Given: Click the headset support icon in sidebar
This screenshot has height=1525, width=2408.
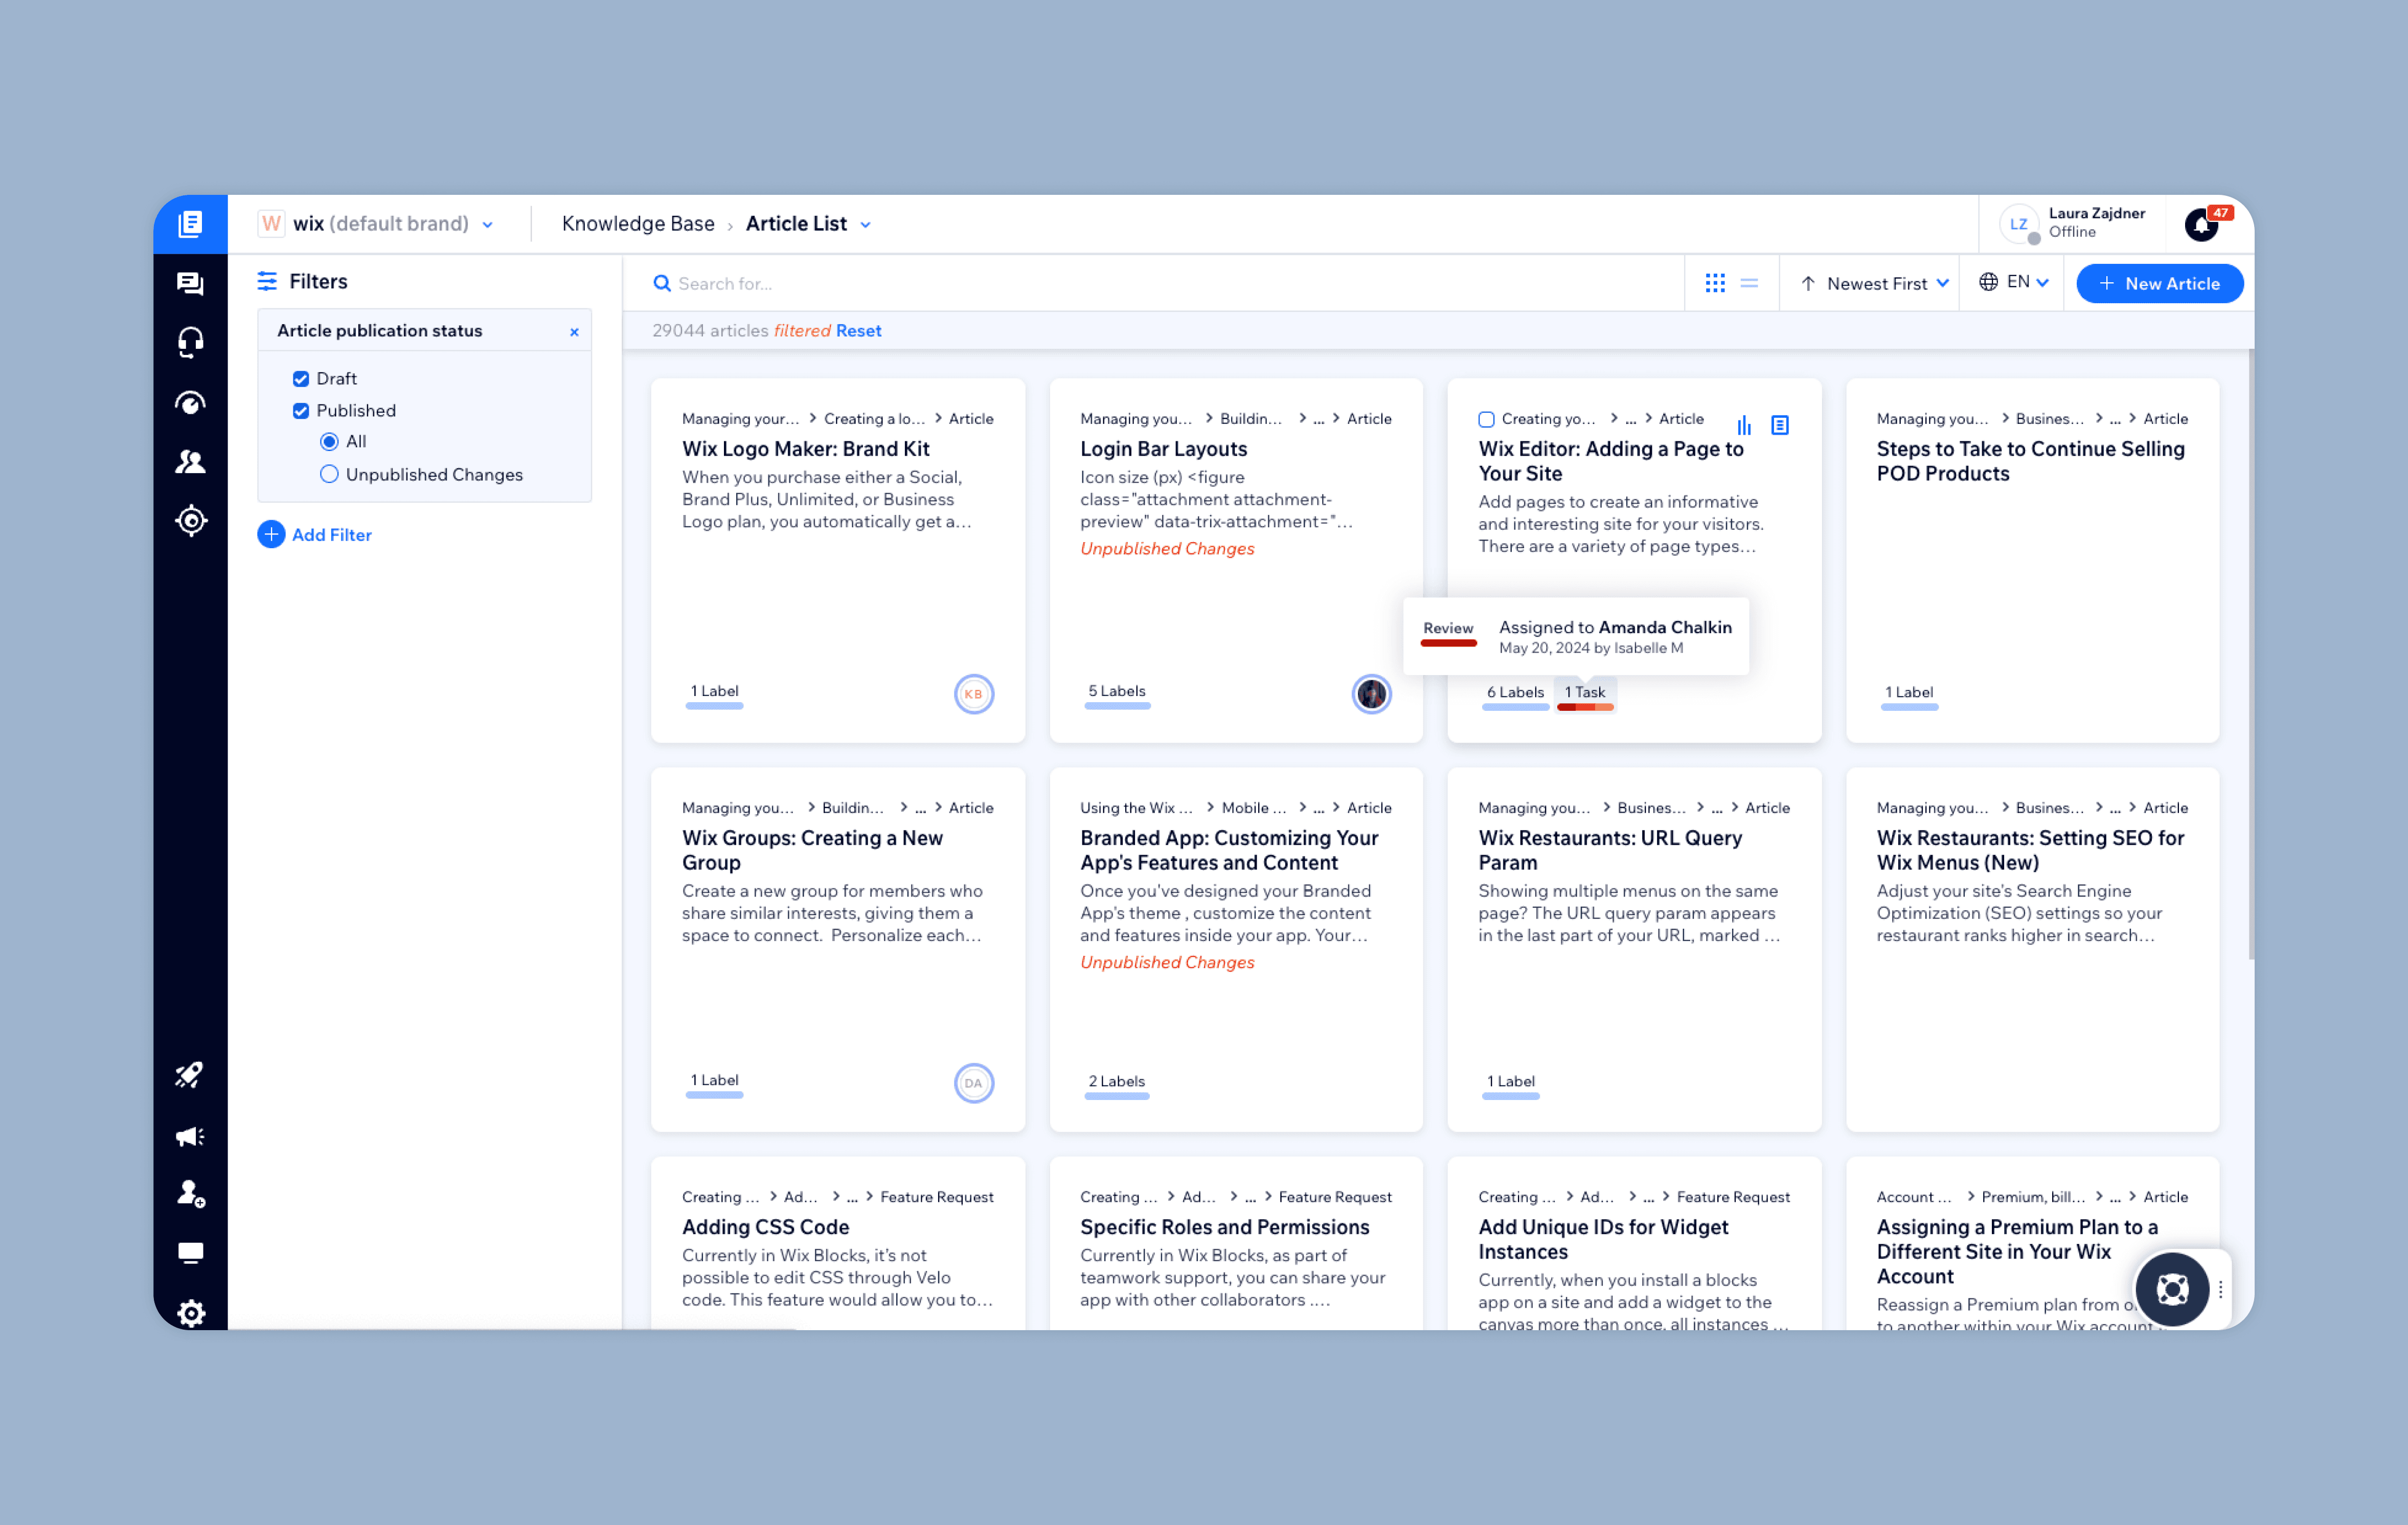Looking at the screenshot, I should coord(190,343).
